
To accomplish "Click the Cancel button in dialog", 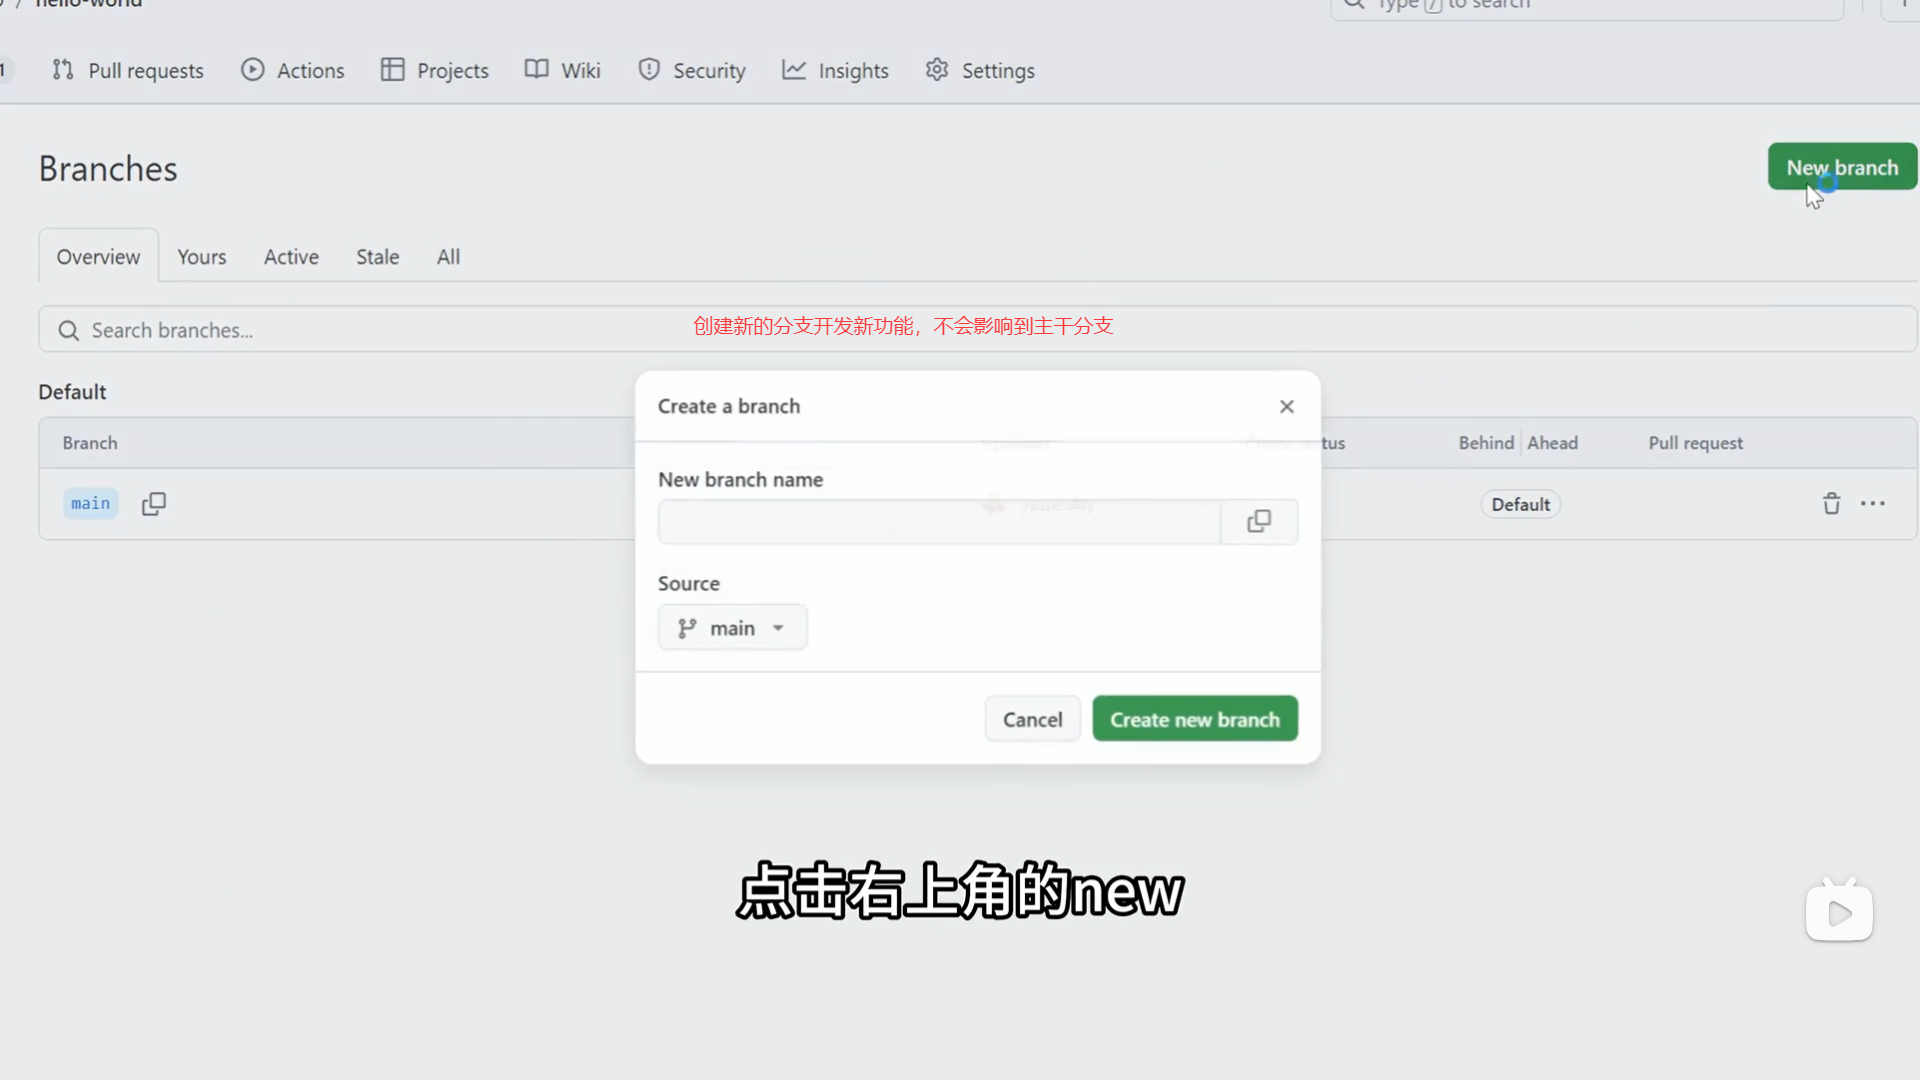I will point(1032,719).
